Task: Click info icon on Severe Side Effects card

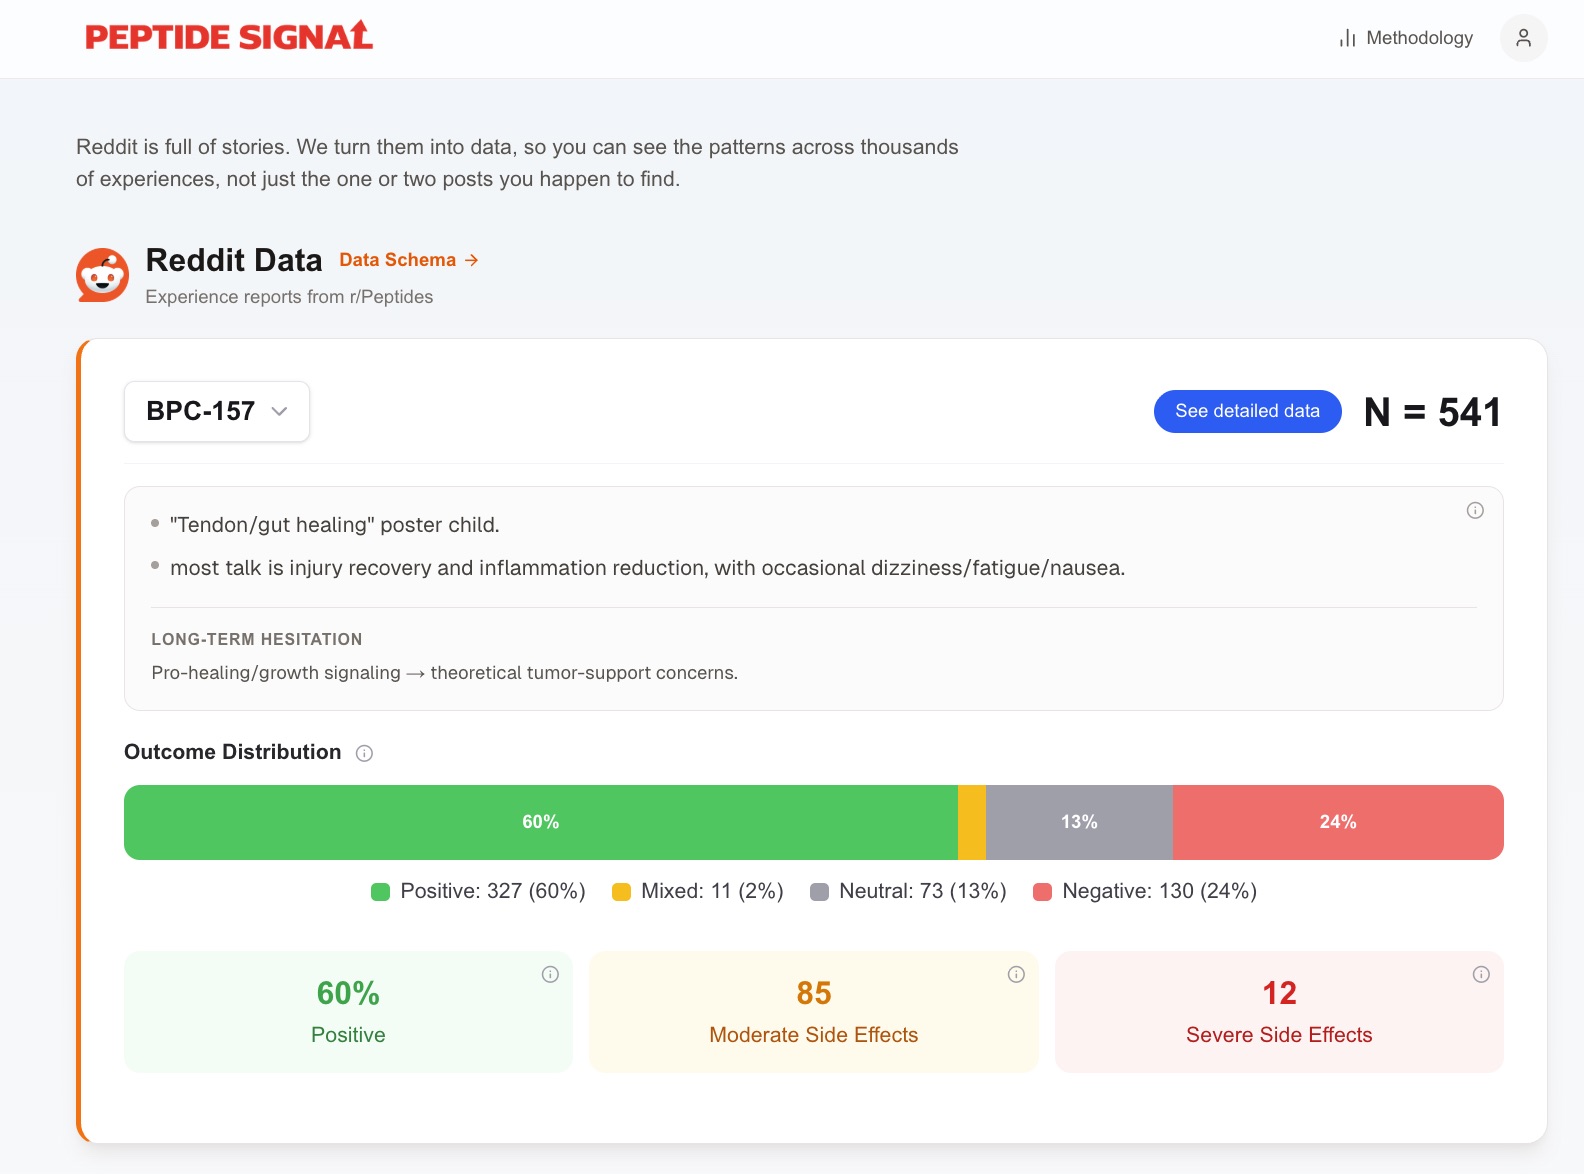Action: 1481,975
